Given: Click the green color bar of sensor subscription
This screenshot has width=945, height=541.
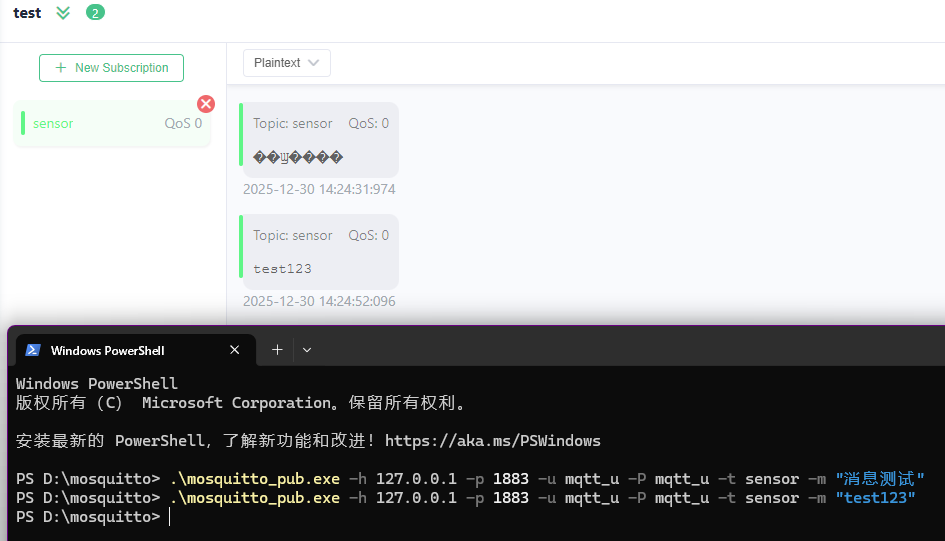Looking at the screenshot, I should click(x=23, y=123).
